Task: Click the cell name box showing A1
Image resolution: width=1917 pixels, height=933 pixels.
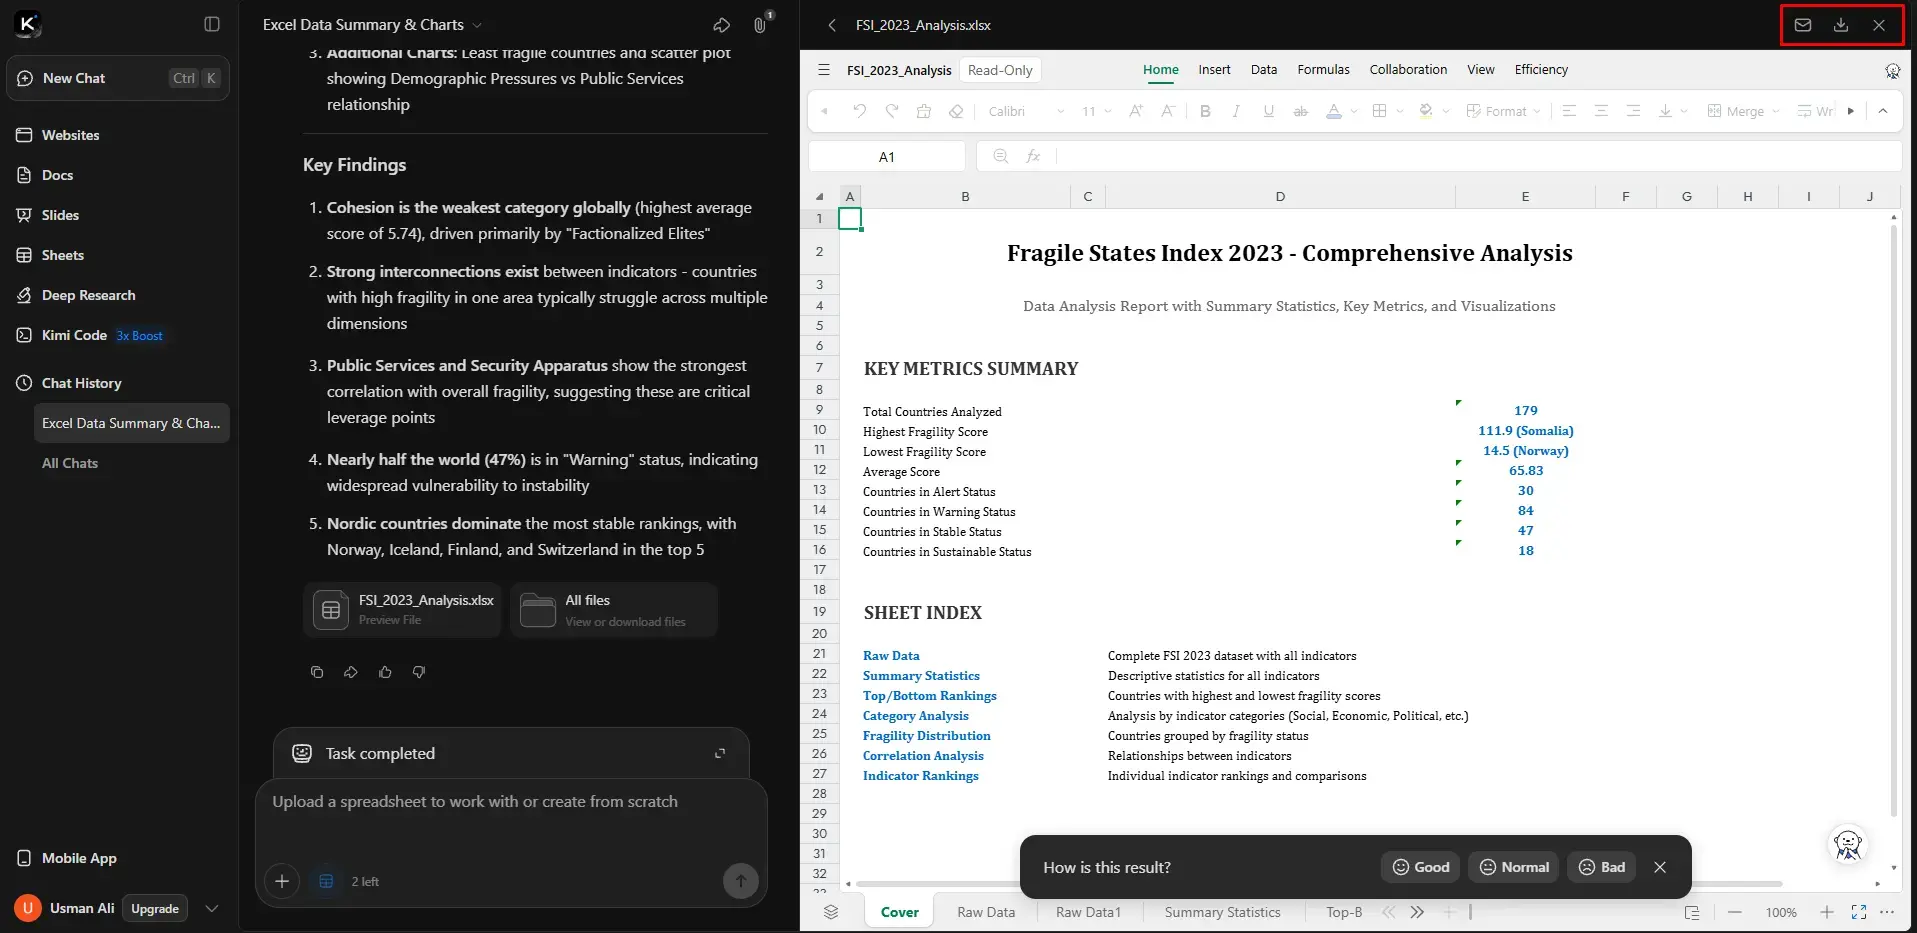Action: [x=886, y=157]
